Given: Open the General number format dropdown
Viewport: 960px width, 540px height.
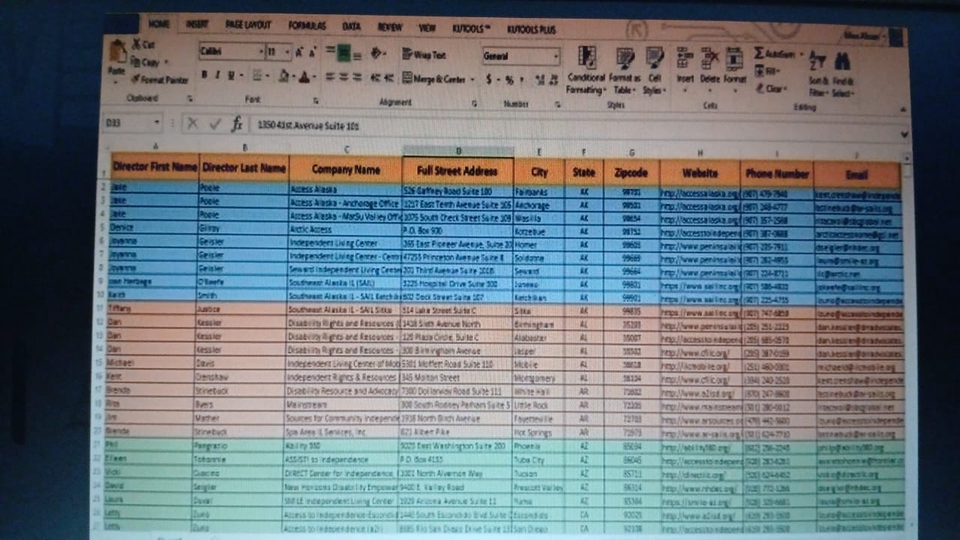Looking at the screenshot, I should 555,56.
